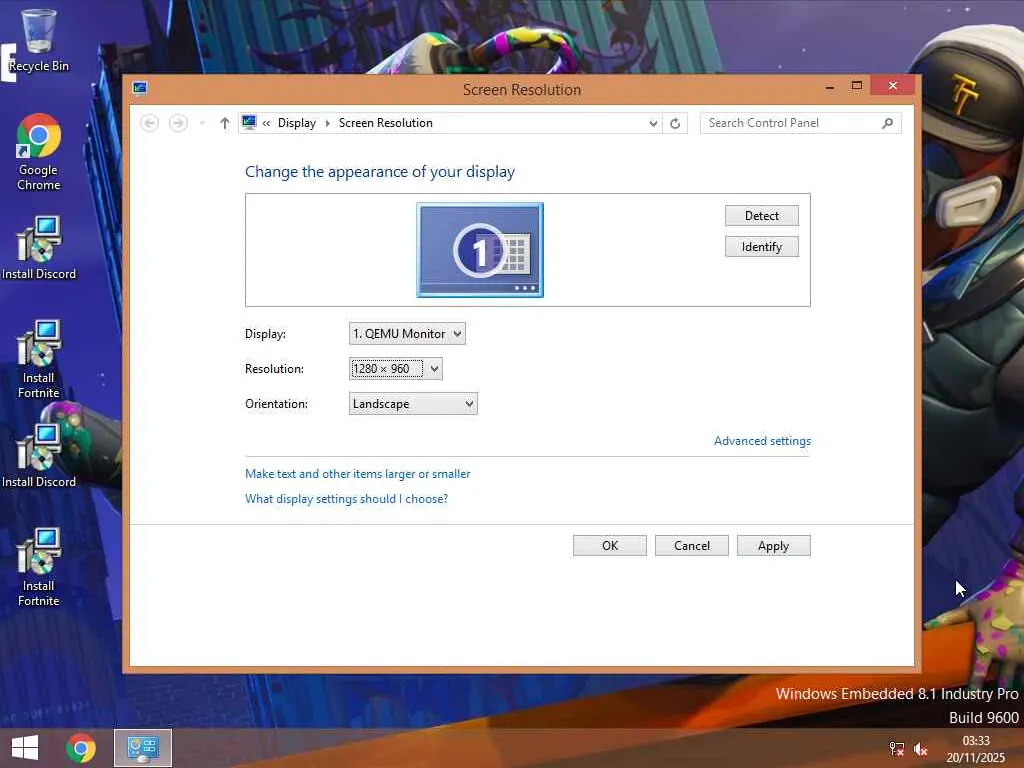Open Make text and other items larger link
Image resolution: width=1024 pixels, height=768 pixels.
358,473
